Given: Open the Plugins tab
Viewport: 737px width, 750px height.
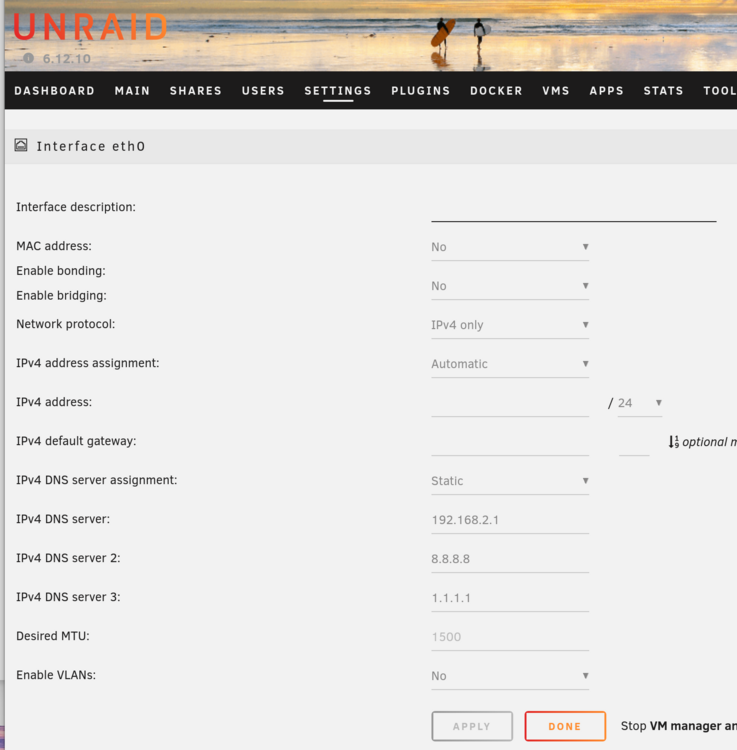Looking at the screenshot, I should 420,91.
